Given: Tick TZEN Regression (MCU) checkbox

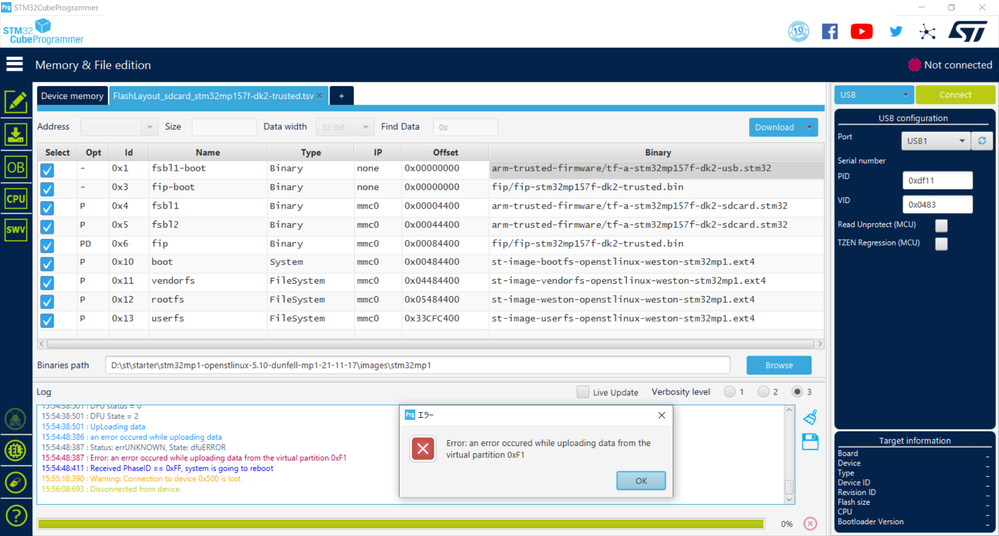Looking at the screenshot, I should (941, 243).
